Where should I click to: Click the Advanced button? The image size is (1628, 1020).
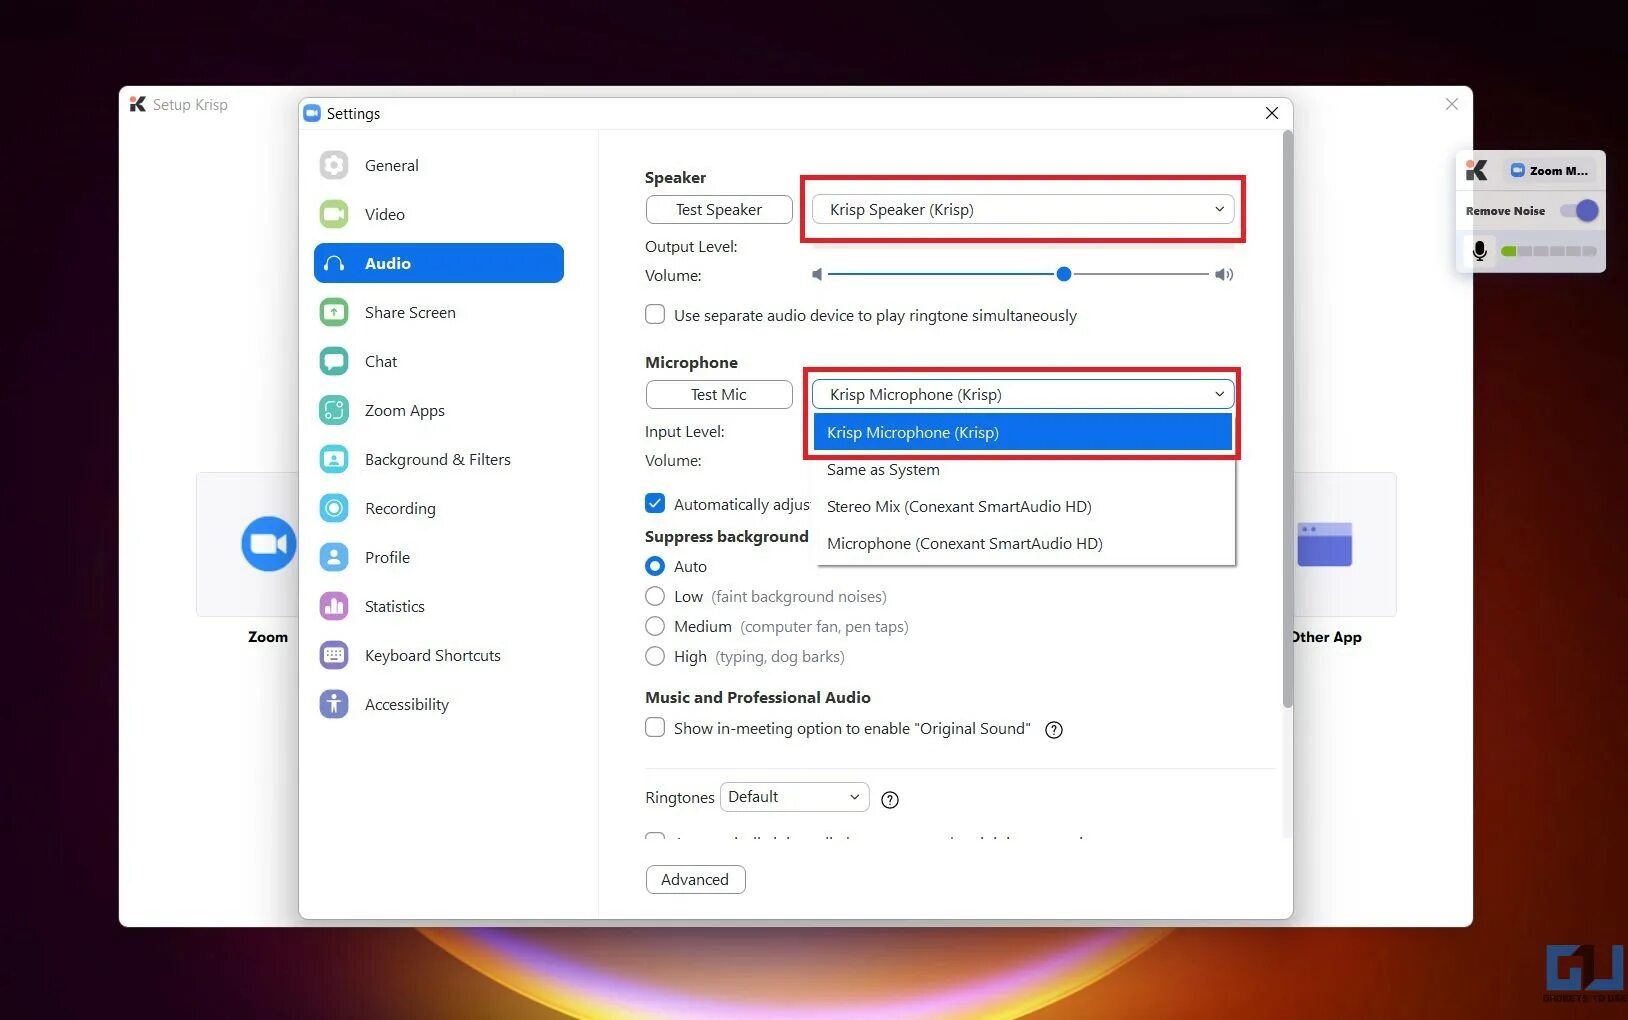point(695,879)
